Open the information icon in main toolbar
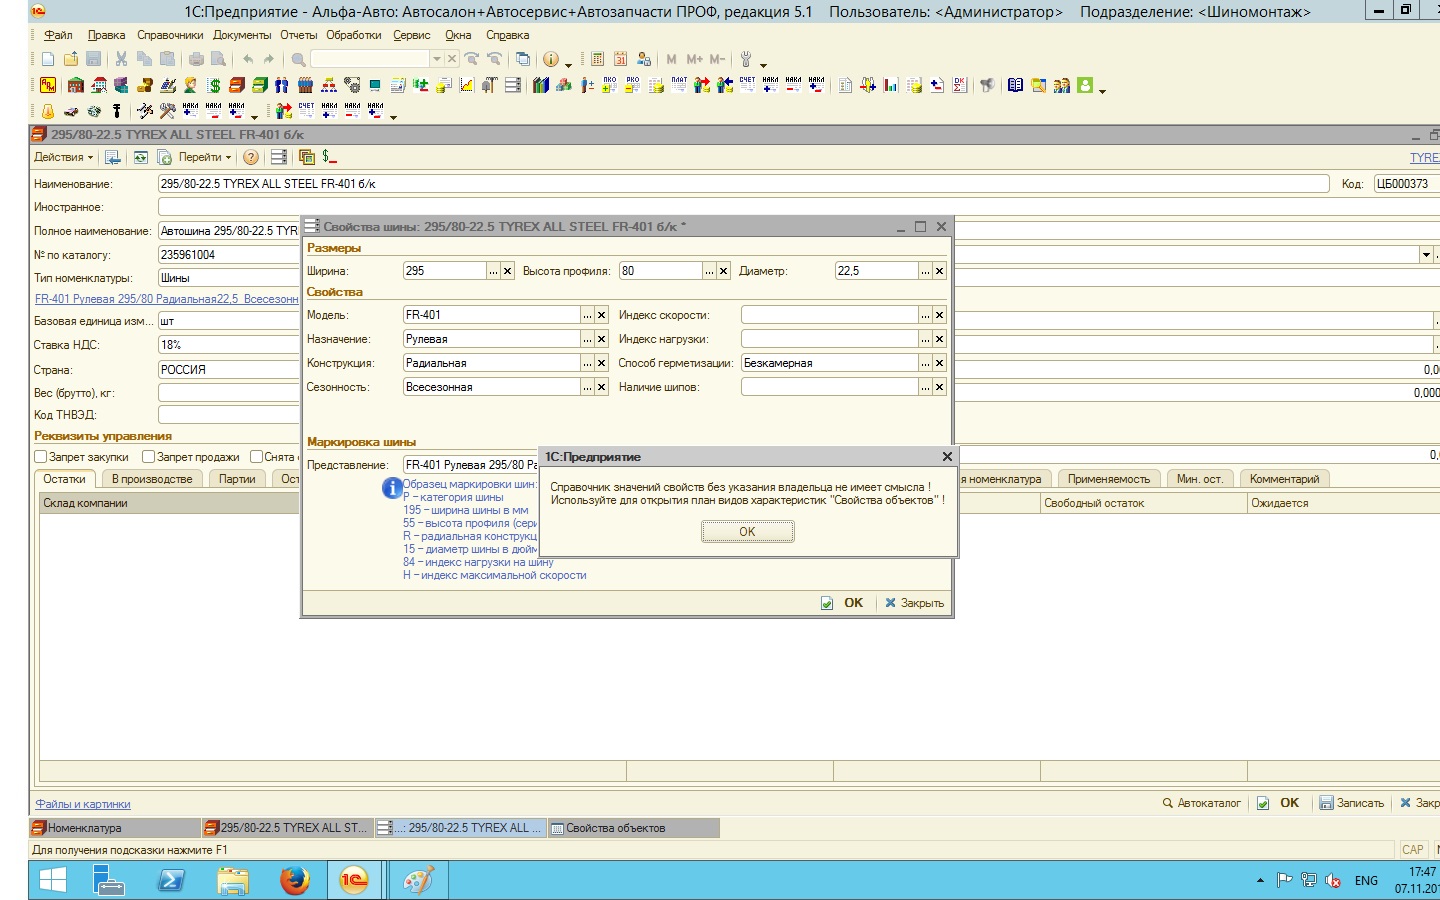Viewport: 1440px width, 900px height. pos(551,59)
